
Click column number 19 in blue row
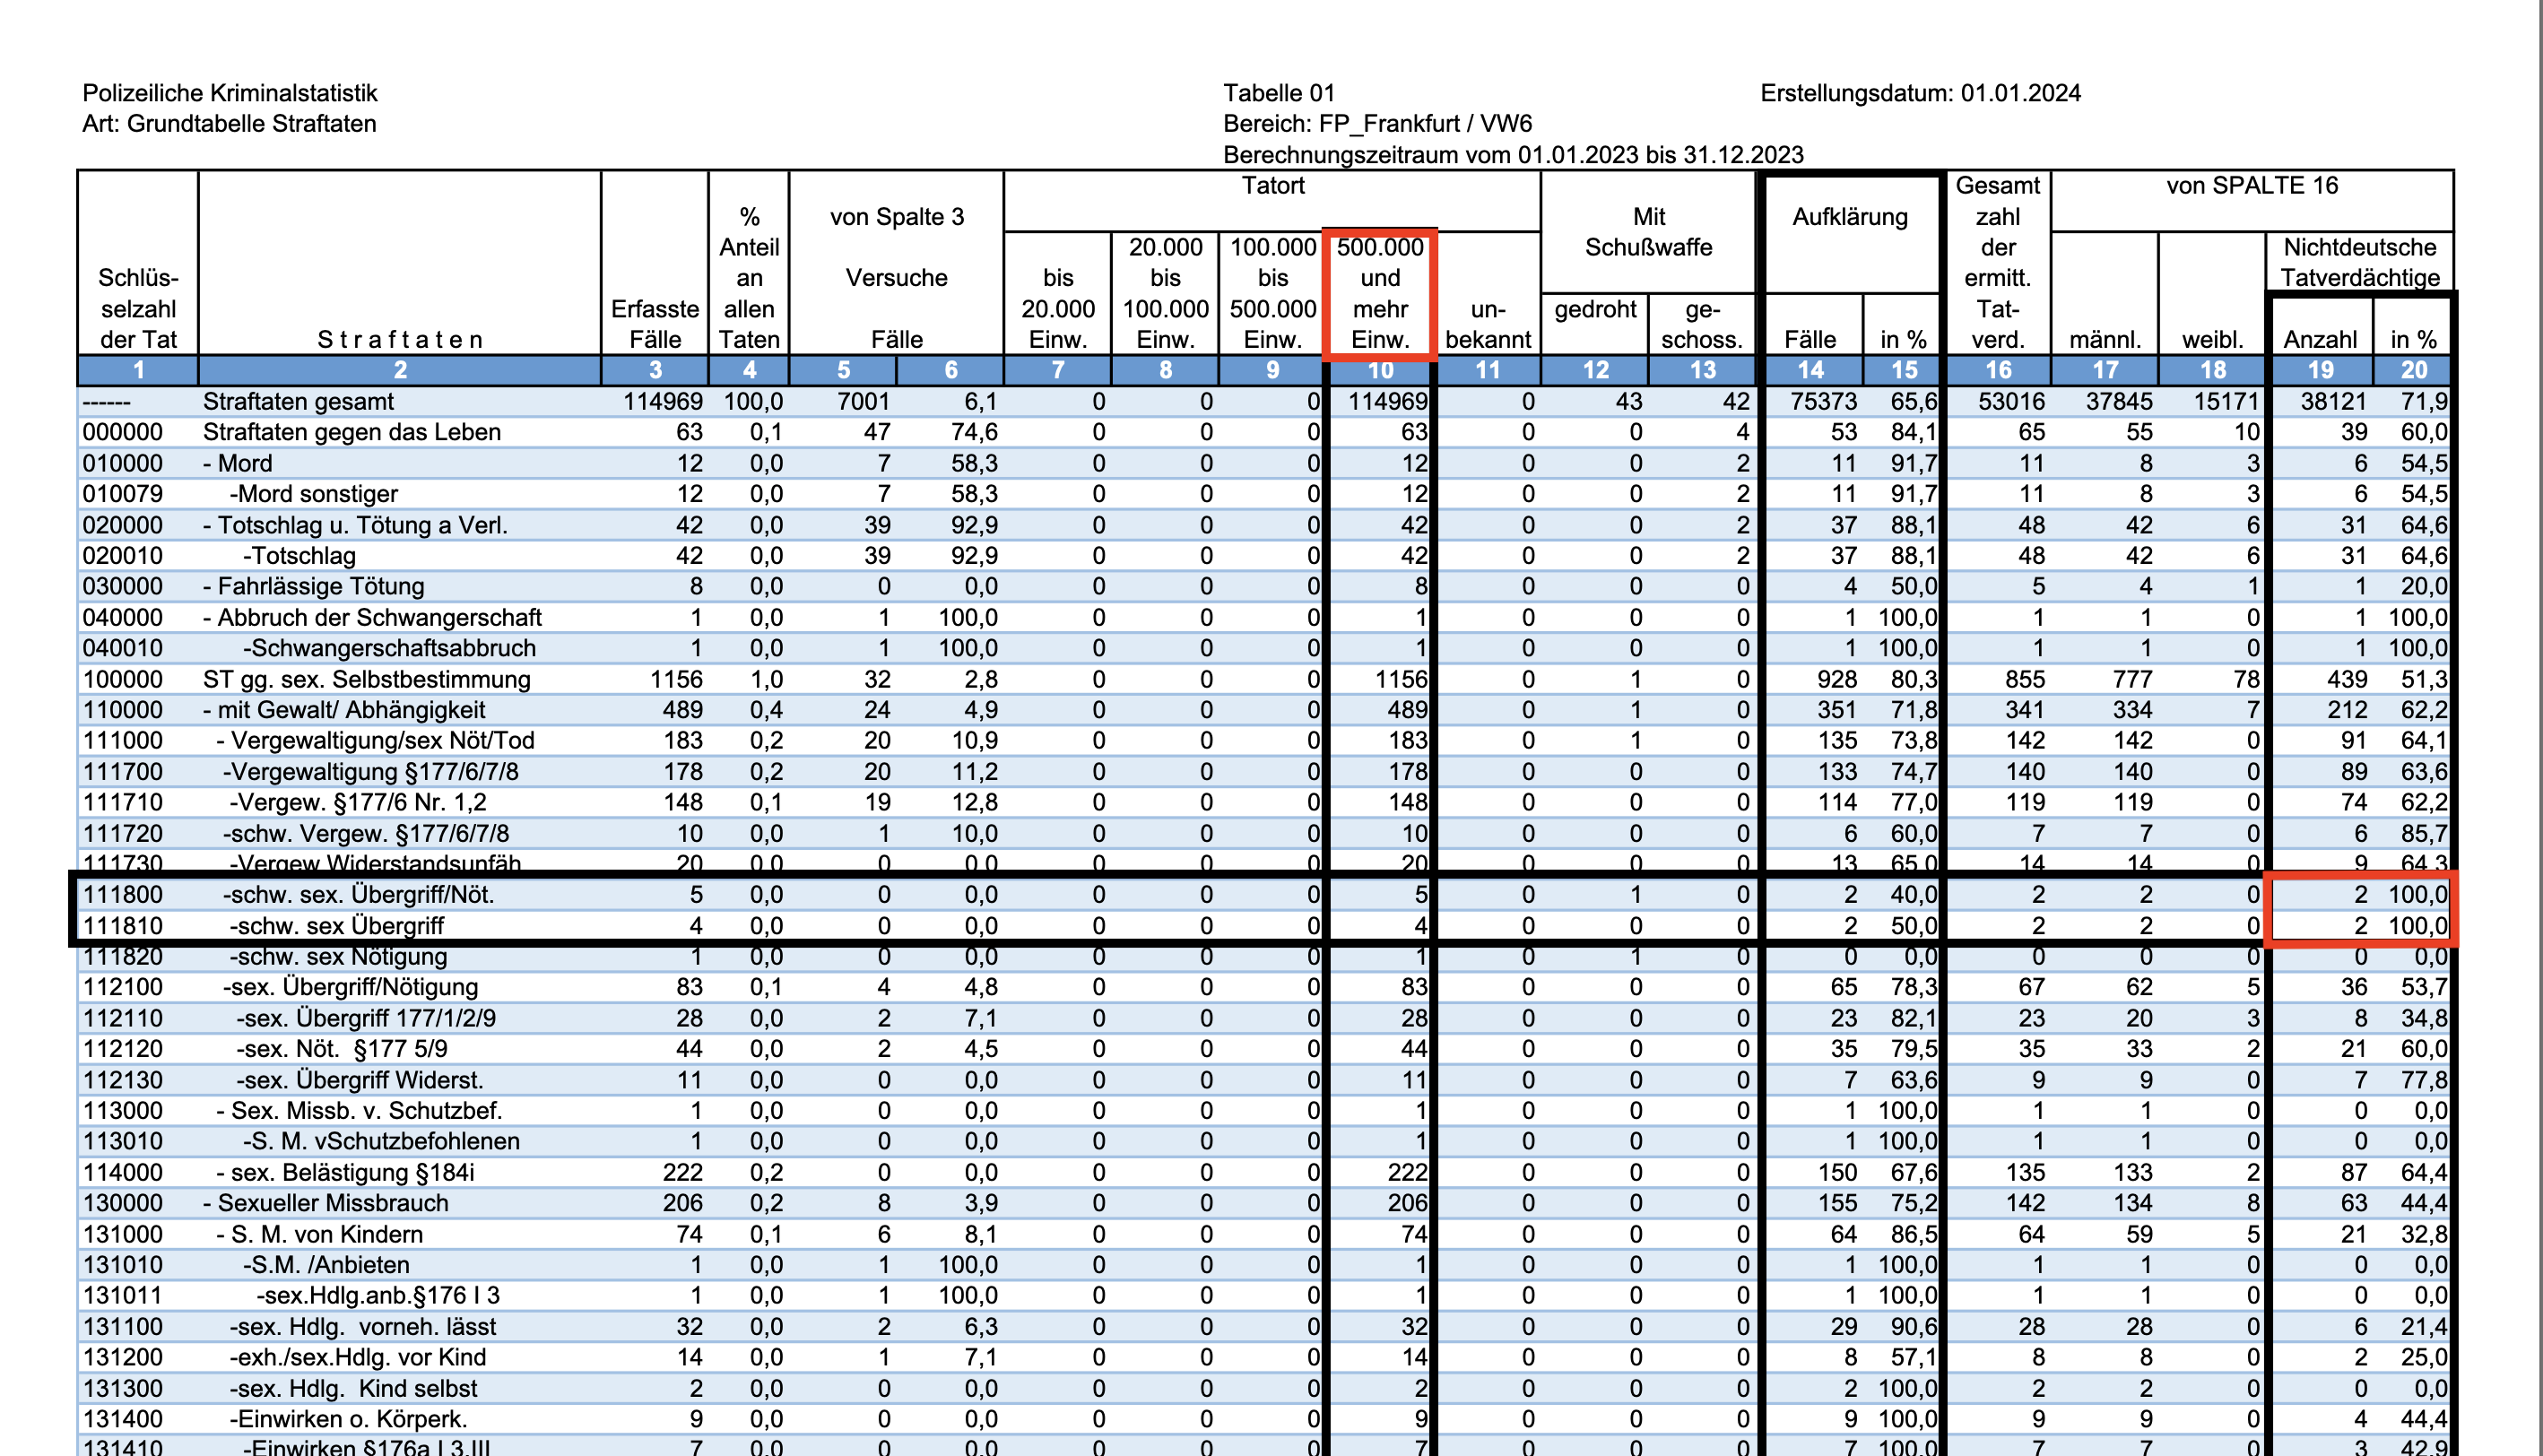[2320, 370]
